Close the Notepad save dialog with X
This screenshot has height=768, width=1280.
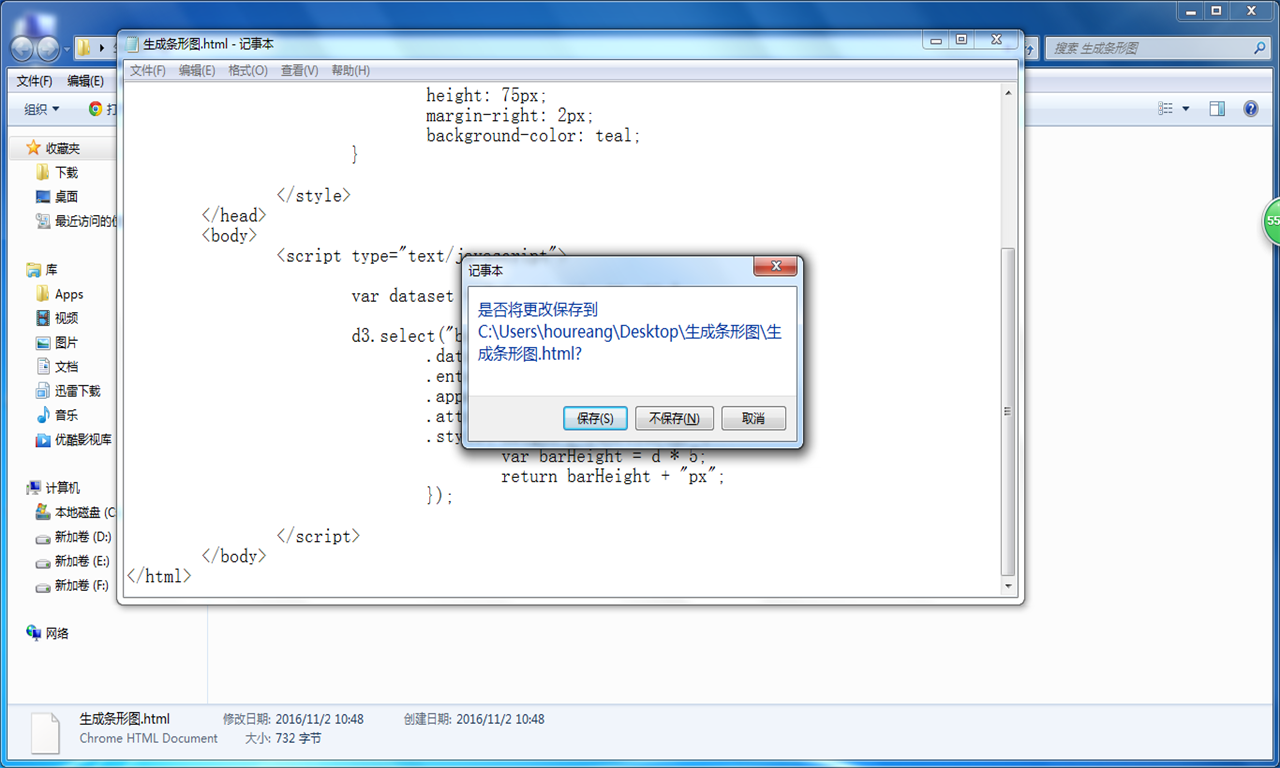pos(775,267)
